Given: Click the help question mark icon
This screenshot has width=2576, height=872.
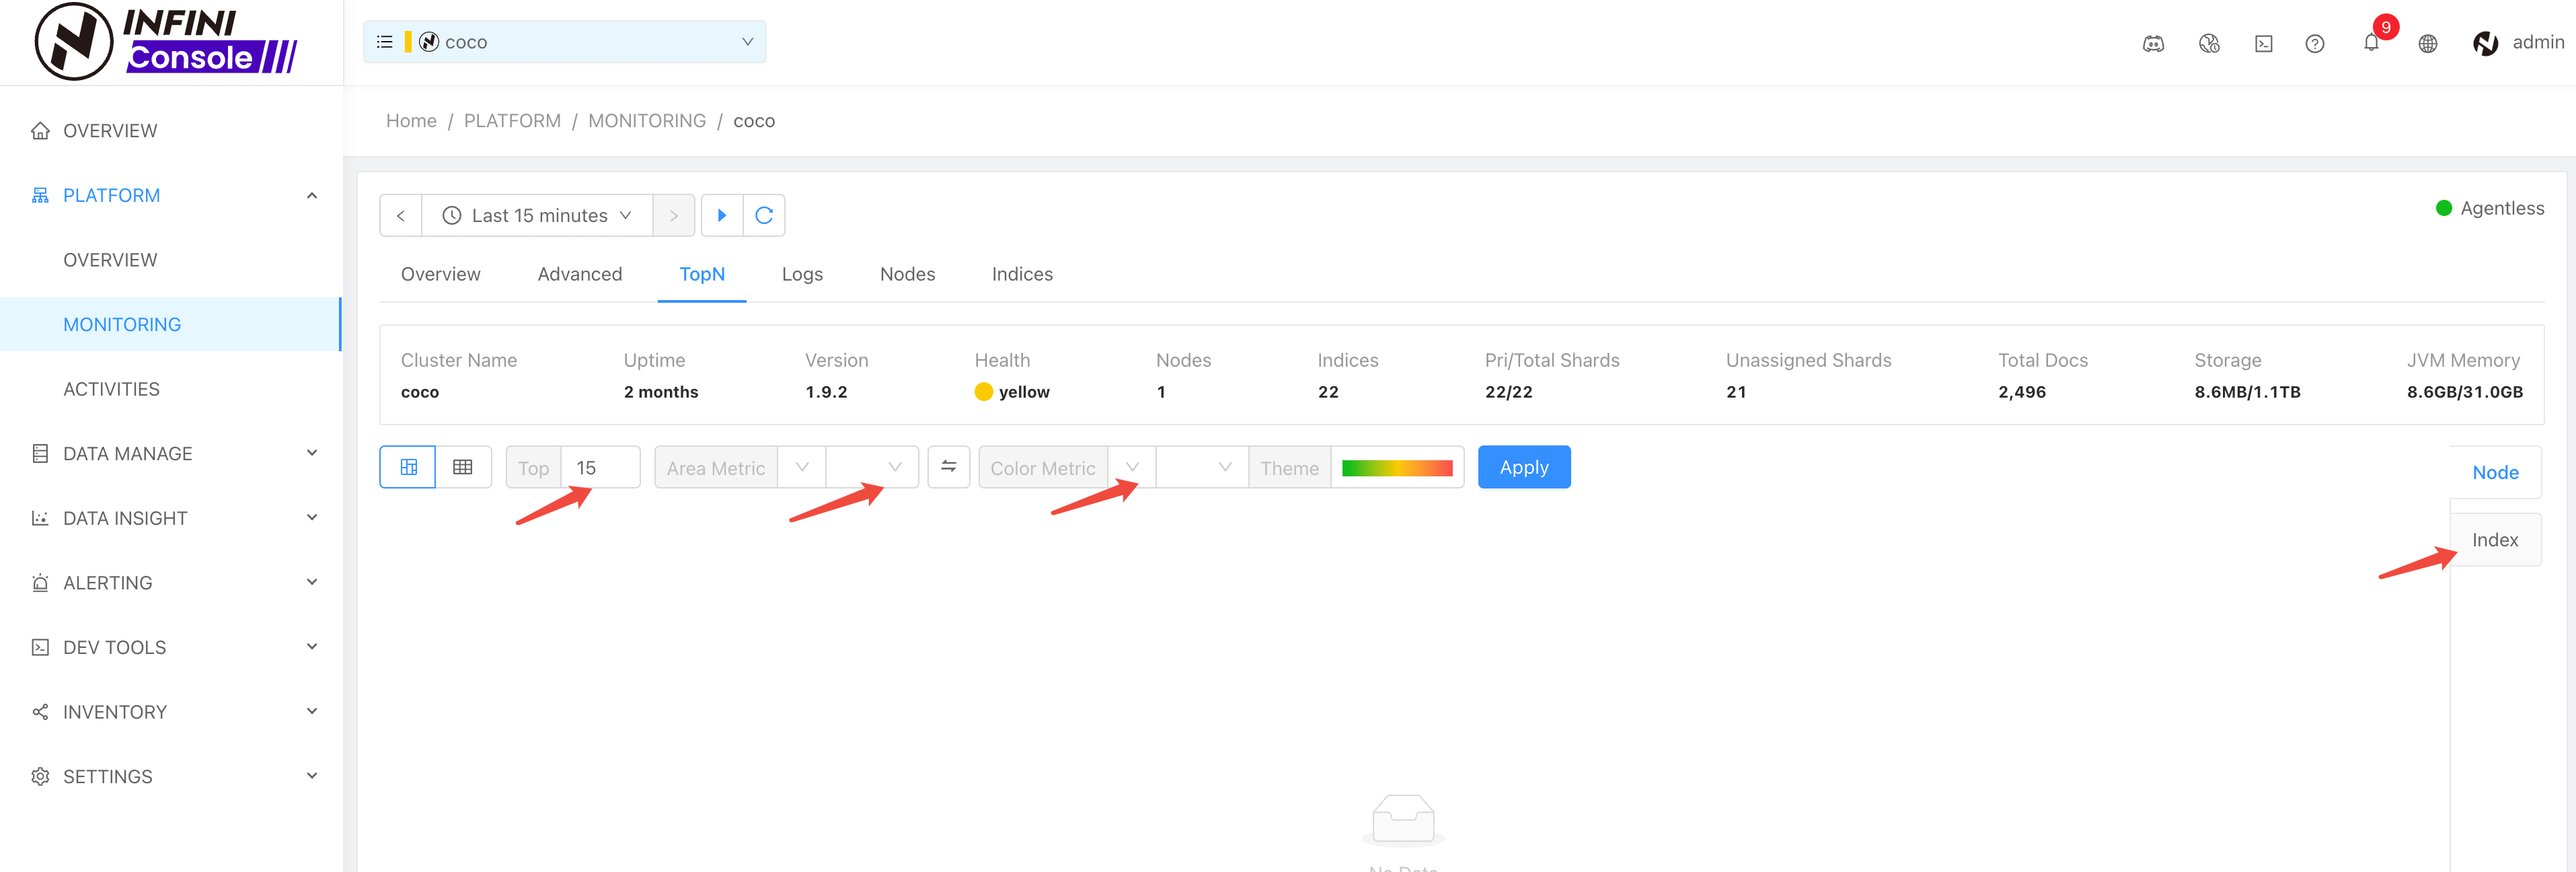Looking at the screenshot, I should pyautogui.click(x=2314, y=43).
